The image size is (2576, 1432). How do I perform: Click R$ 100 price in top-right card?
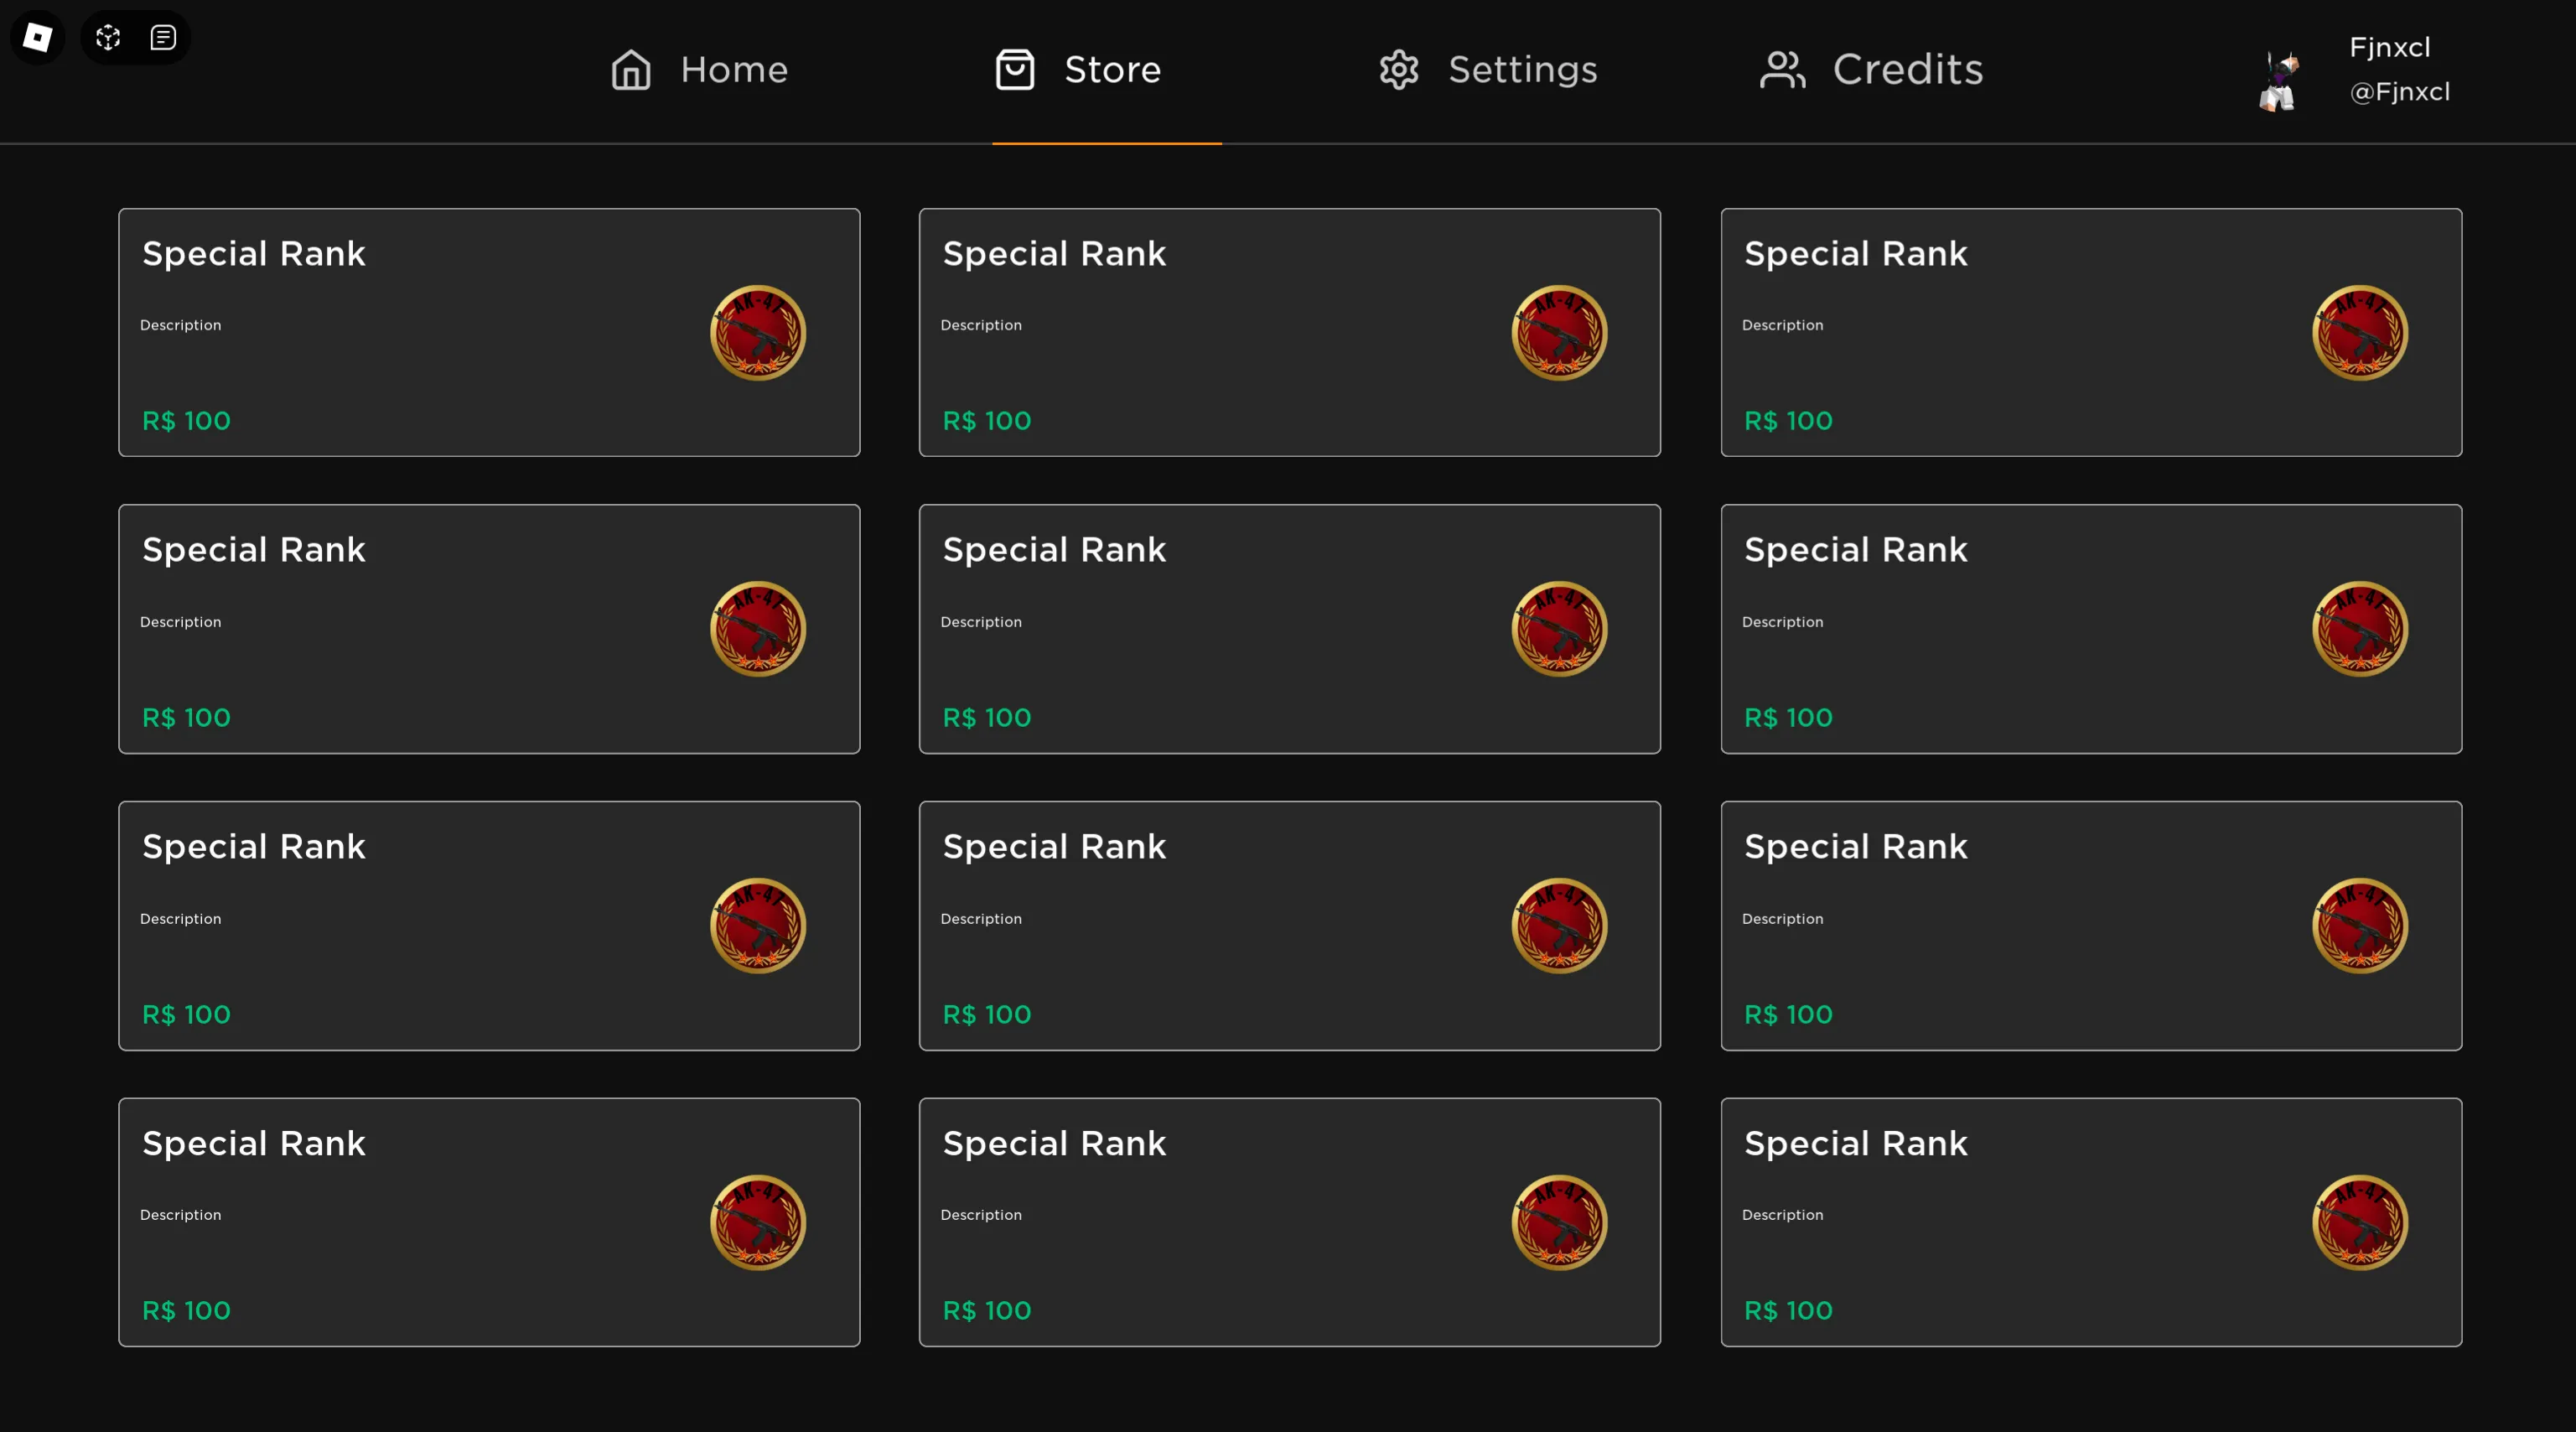point(1788,421)
